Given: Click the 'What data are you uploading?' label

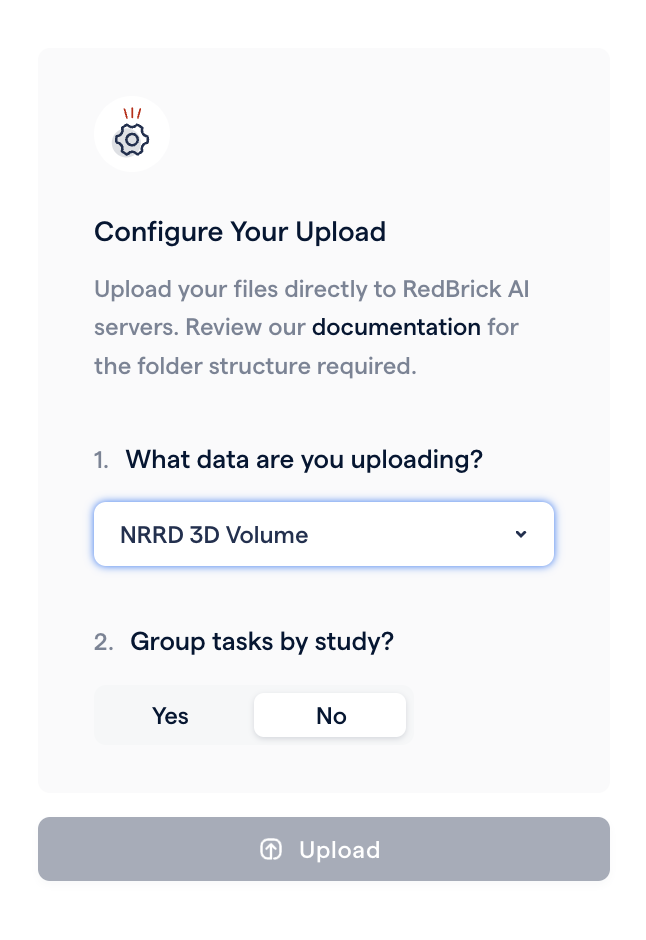Looking at the screenshot, I should point(304,460).
